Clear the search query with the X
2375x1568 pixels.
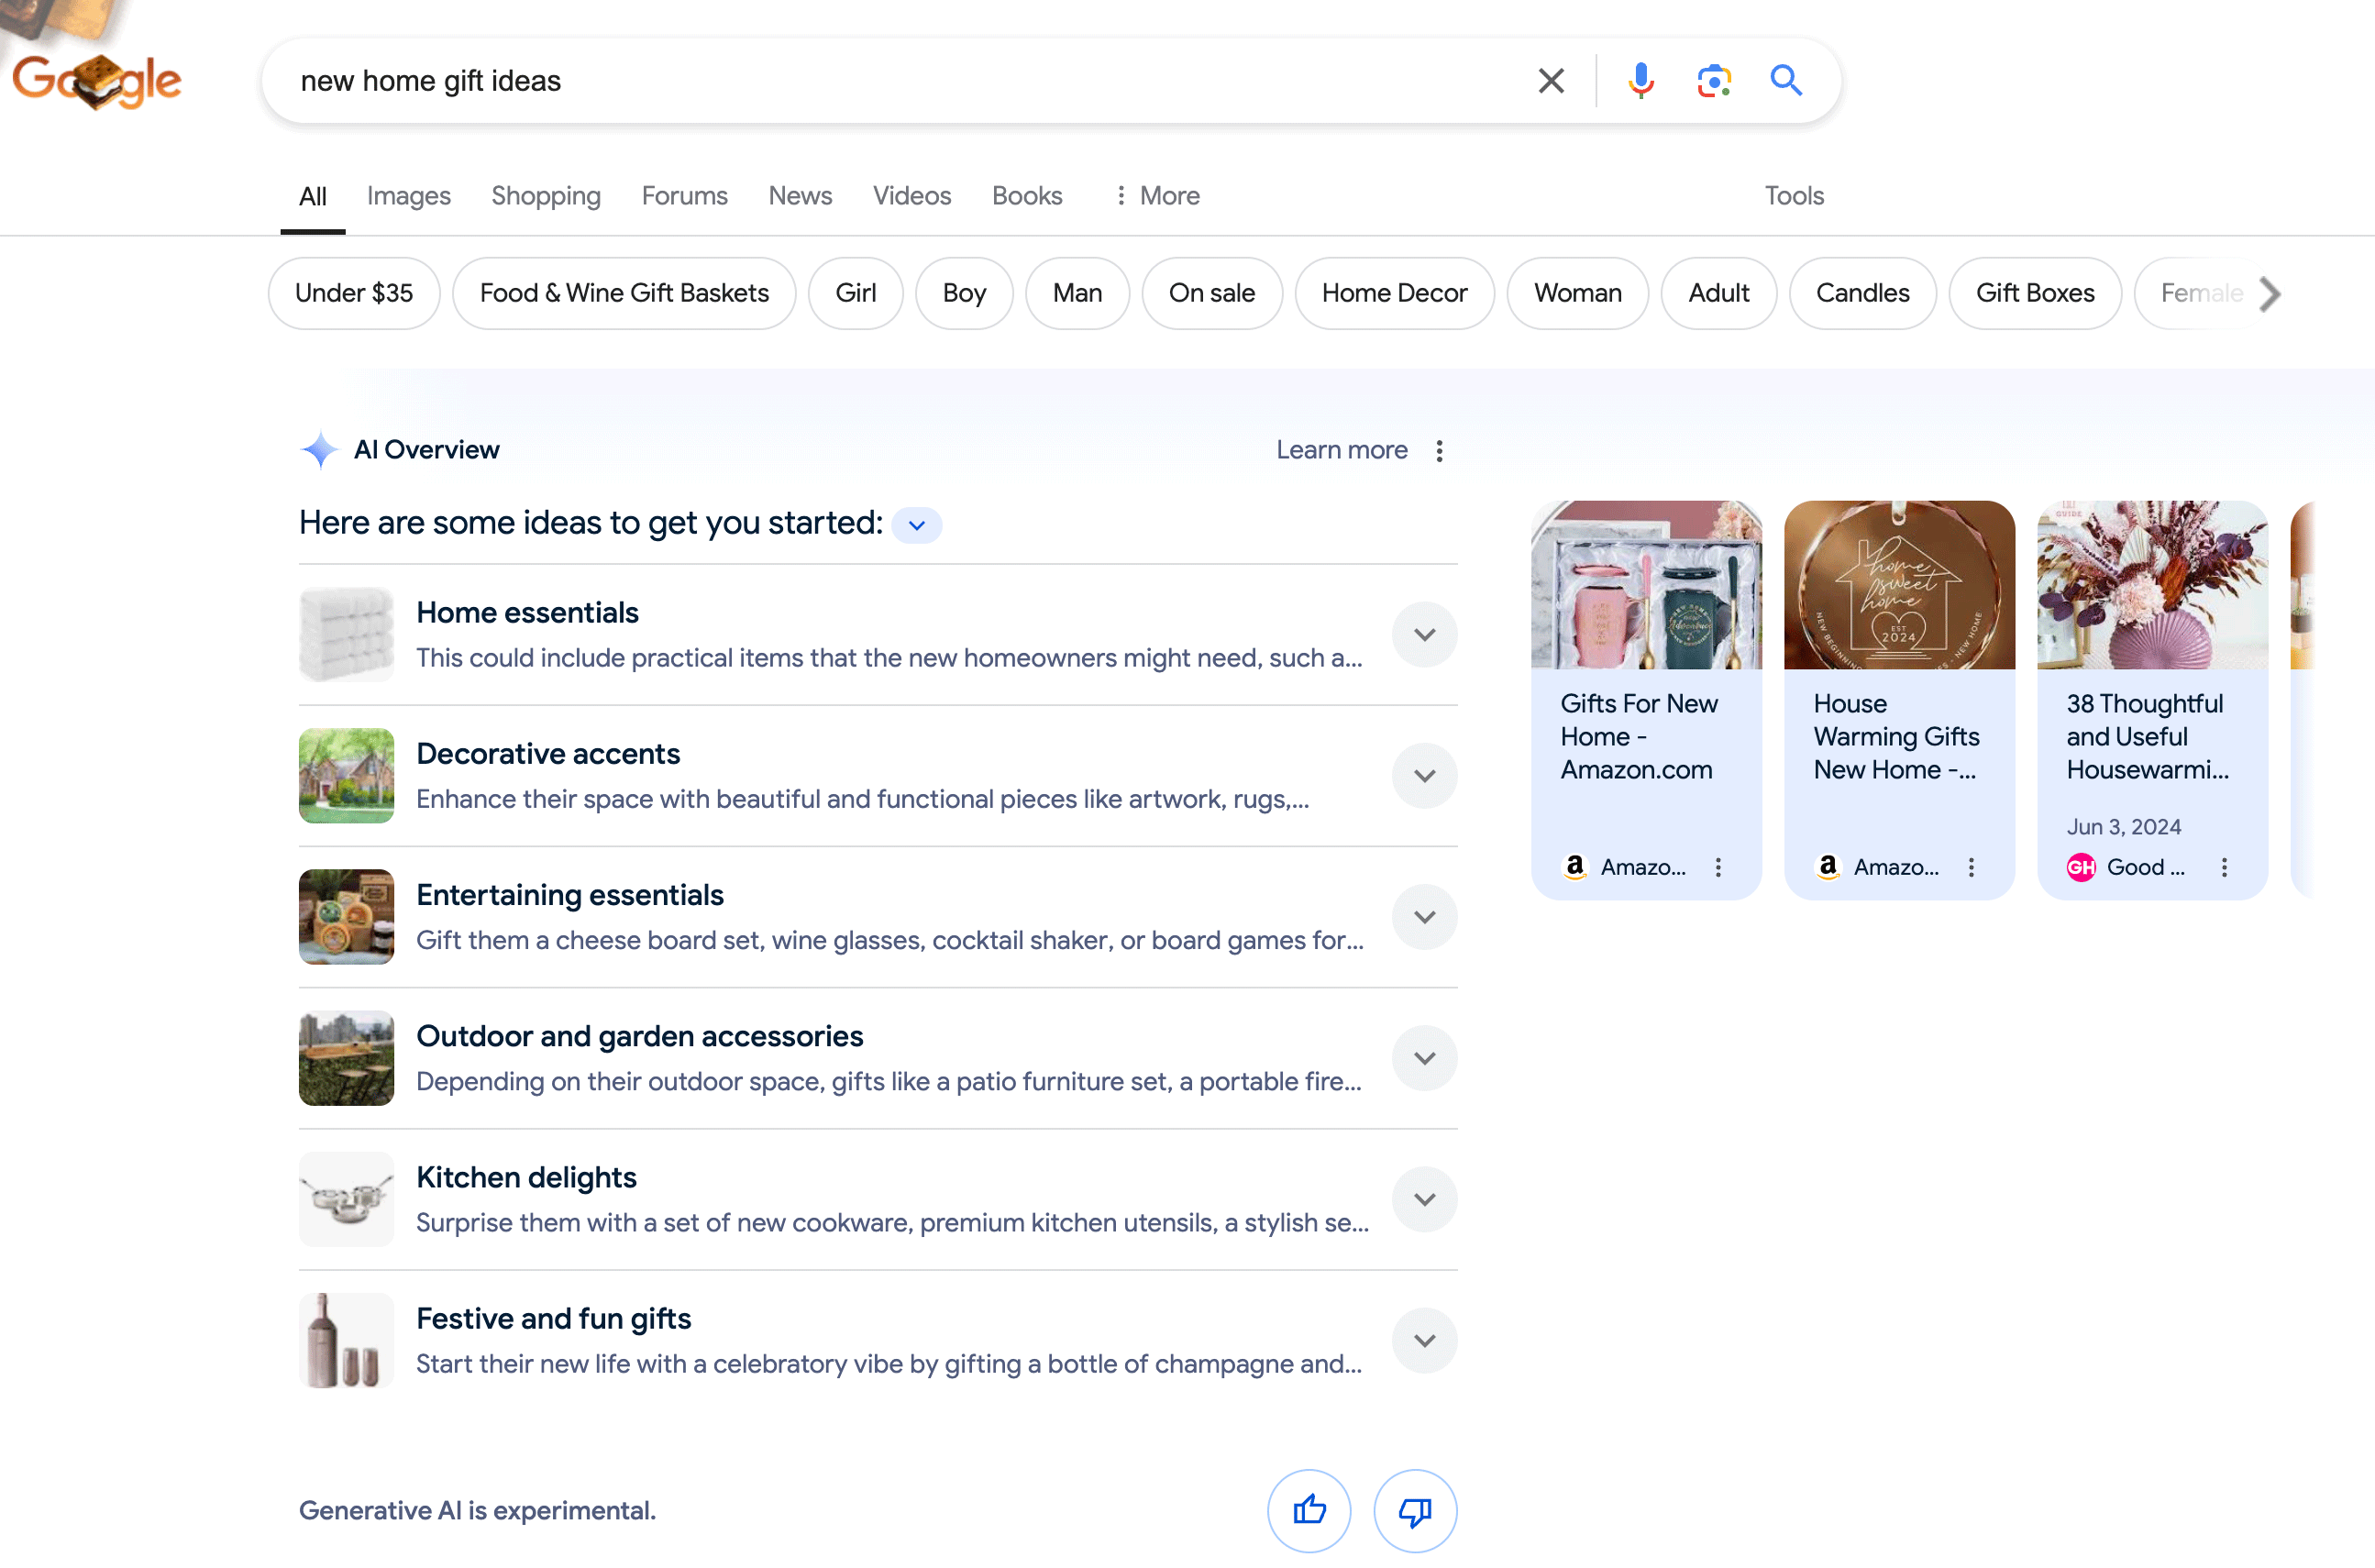click(x=1551, y=80)
